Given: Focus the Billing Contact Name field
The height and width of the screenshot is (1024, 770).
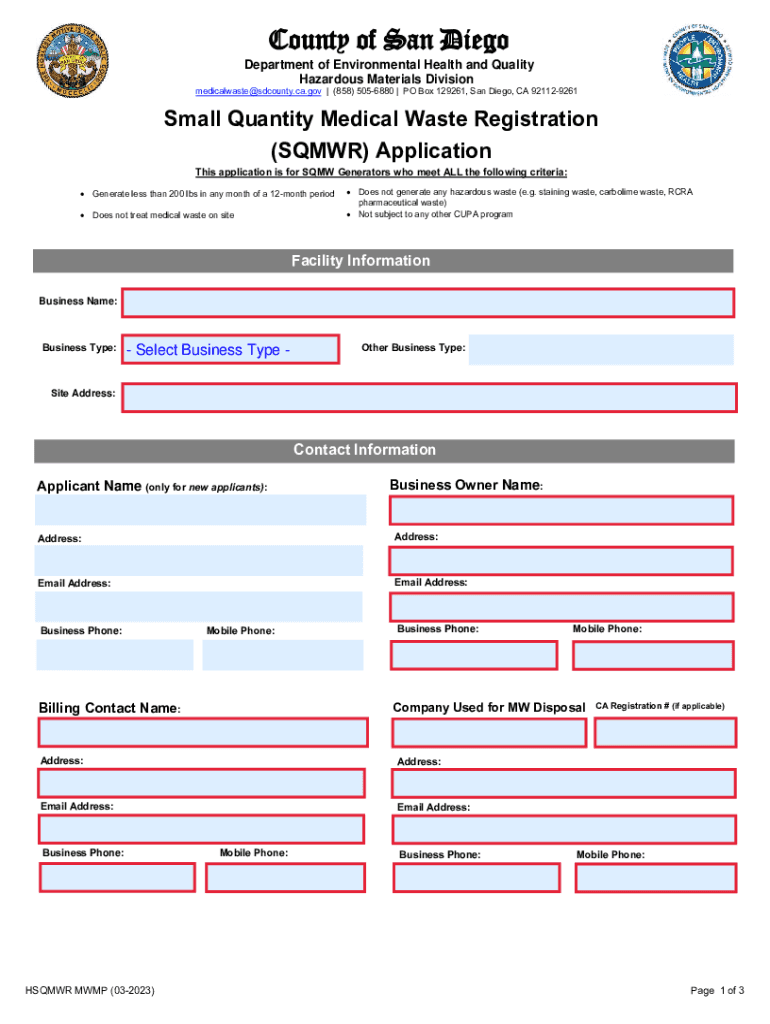Looking at the screenshot, I should [x=203, y=733].
